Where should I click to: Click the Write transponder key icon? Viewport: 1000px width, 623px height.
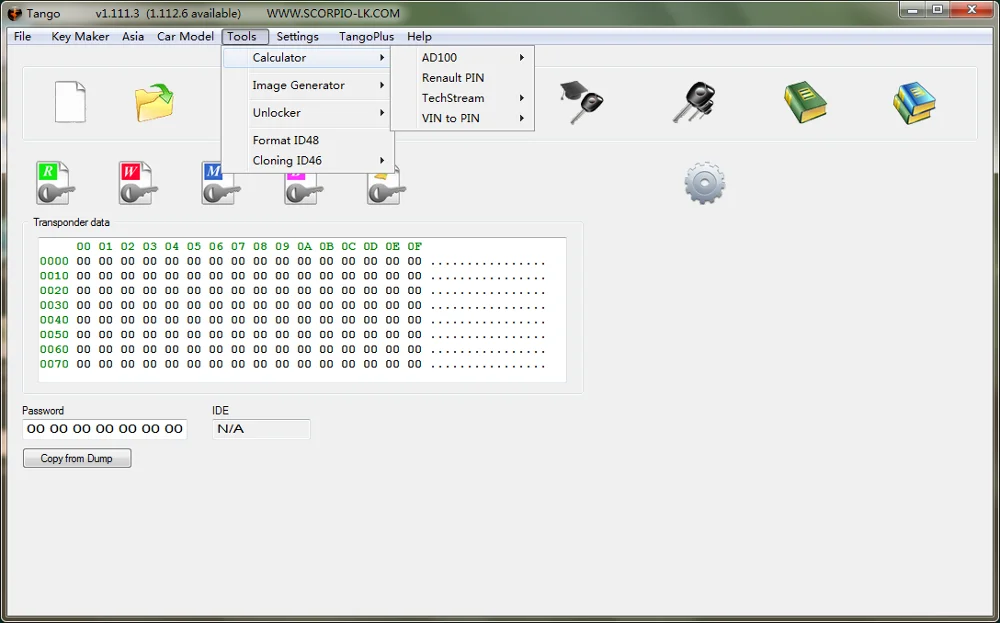pyautogui.click(x=136, y=182)
